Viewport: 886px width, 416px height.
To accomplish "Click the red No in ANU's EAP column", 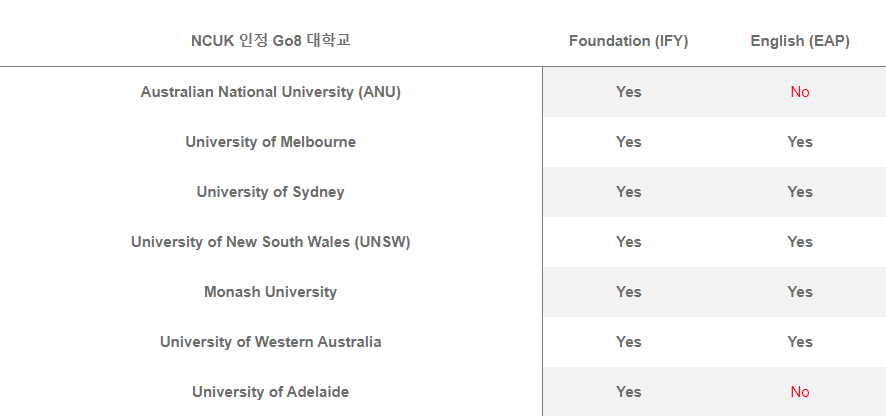I will [x=800, y=92].
